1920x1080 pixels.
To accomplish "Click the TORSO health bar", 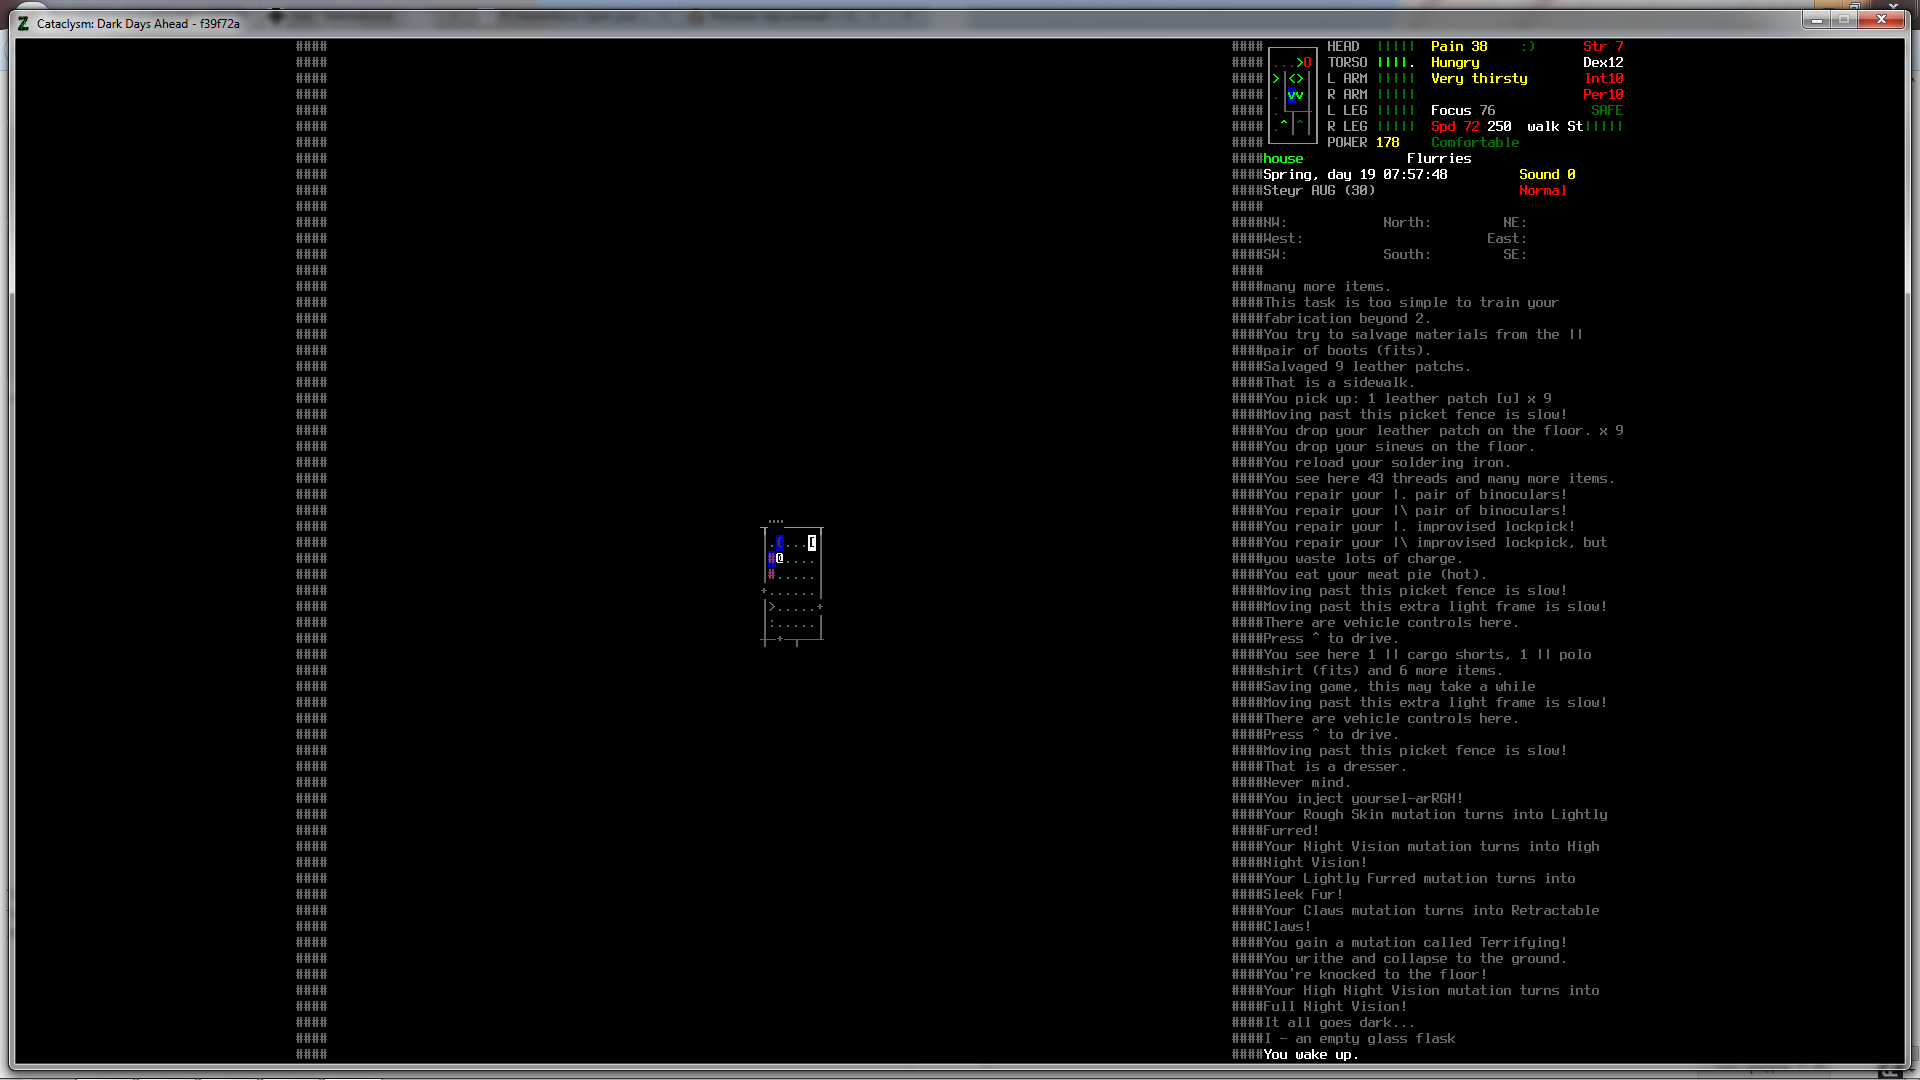I will coord(1395,62).
